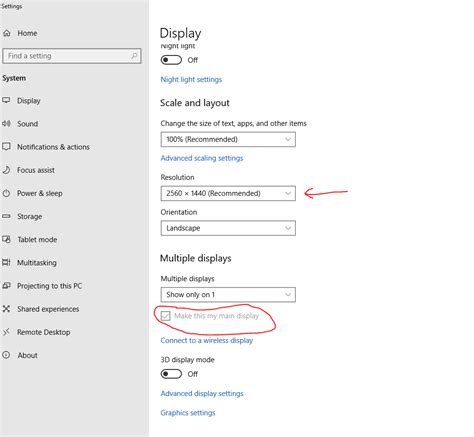Open the Landscape orientation dropdown
Viewport: 474px width, 437px height.
tap(228, 228)
